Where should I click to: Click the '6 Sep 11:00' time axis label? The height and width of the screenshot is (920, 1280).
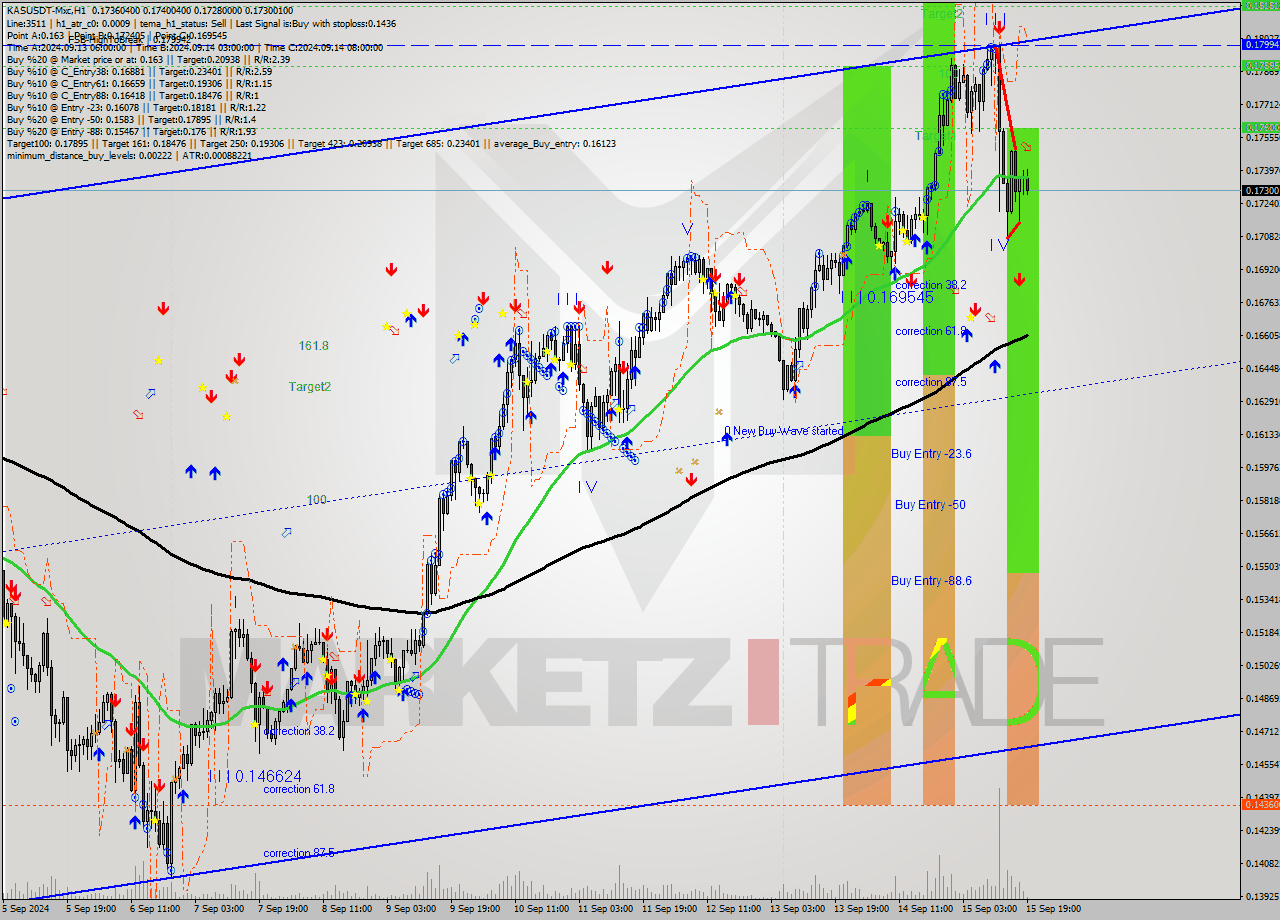point(154,909)
